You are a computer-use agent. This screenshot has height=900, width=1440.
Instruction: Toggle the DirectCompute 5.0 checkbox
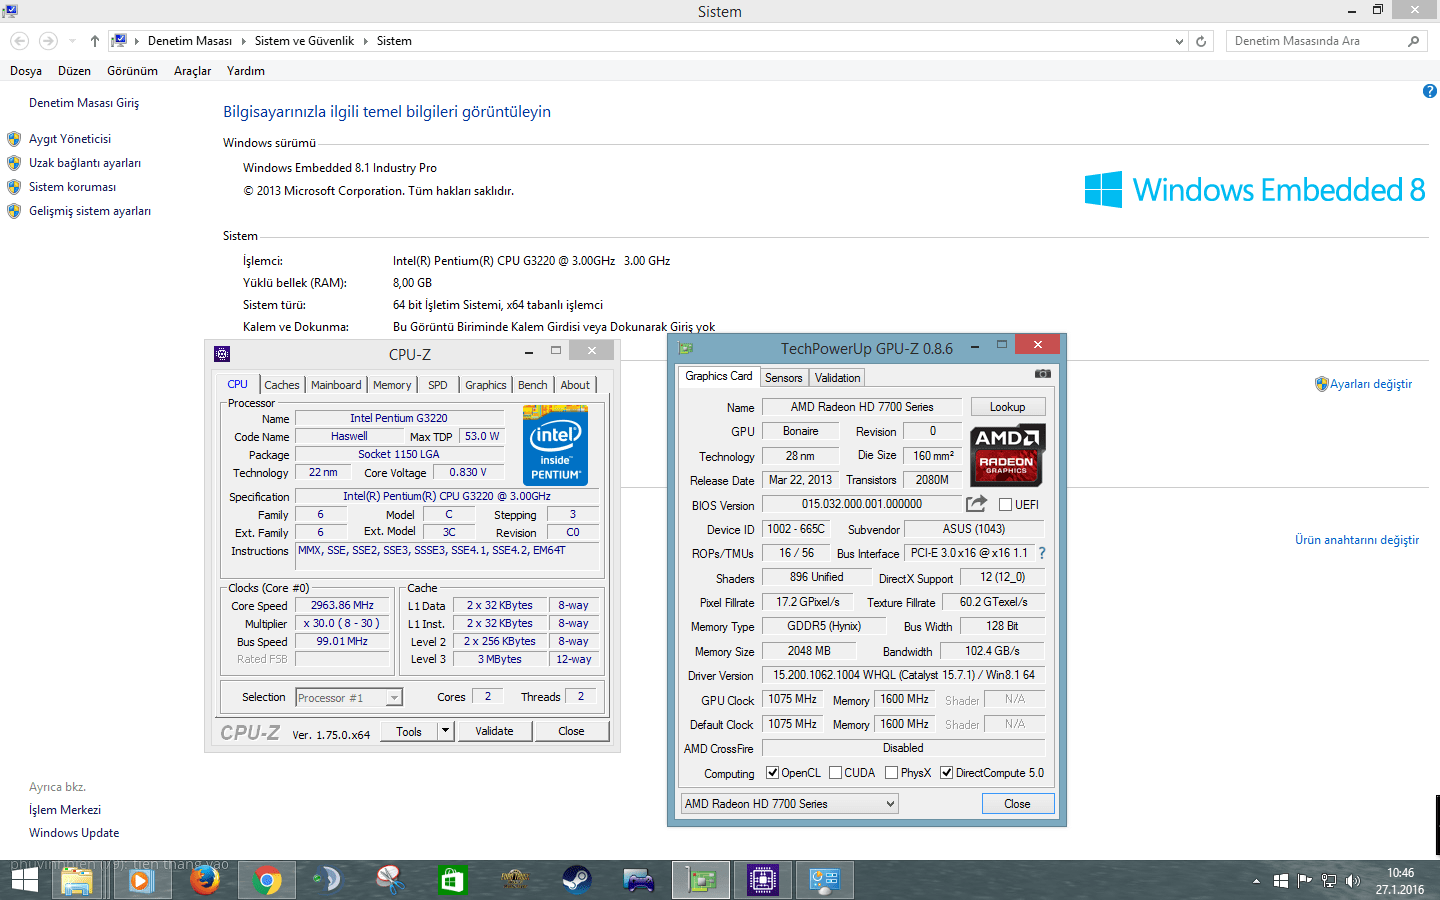tap(946, 773)
